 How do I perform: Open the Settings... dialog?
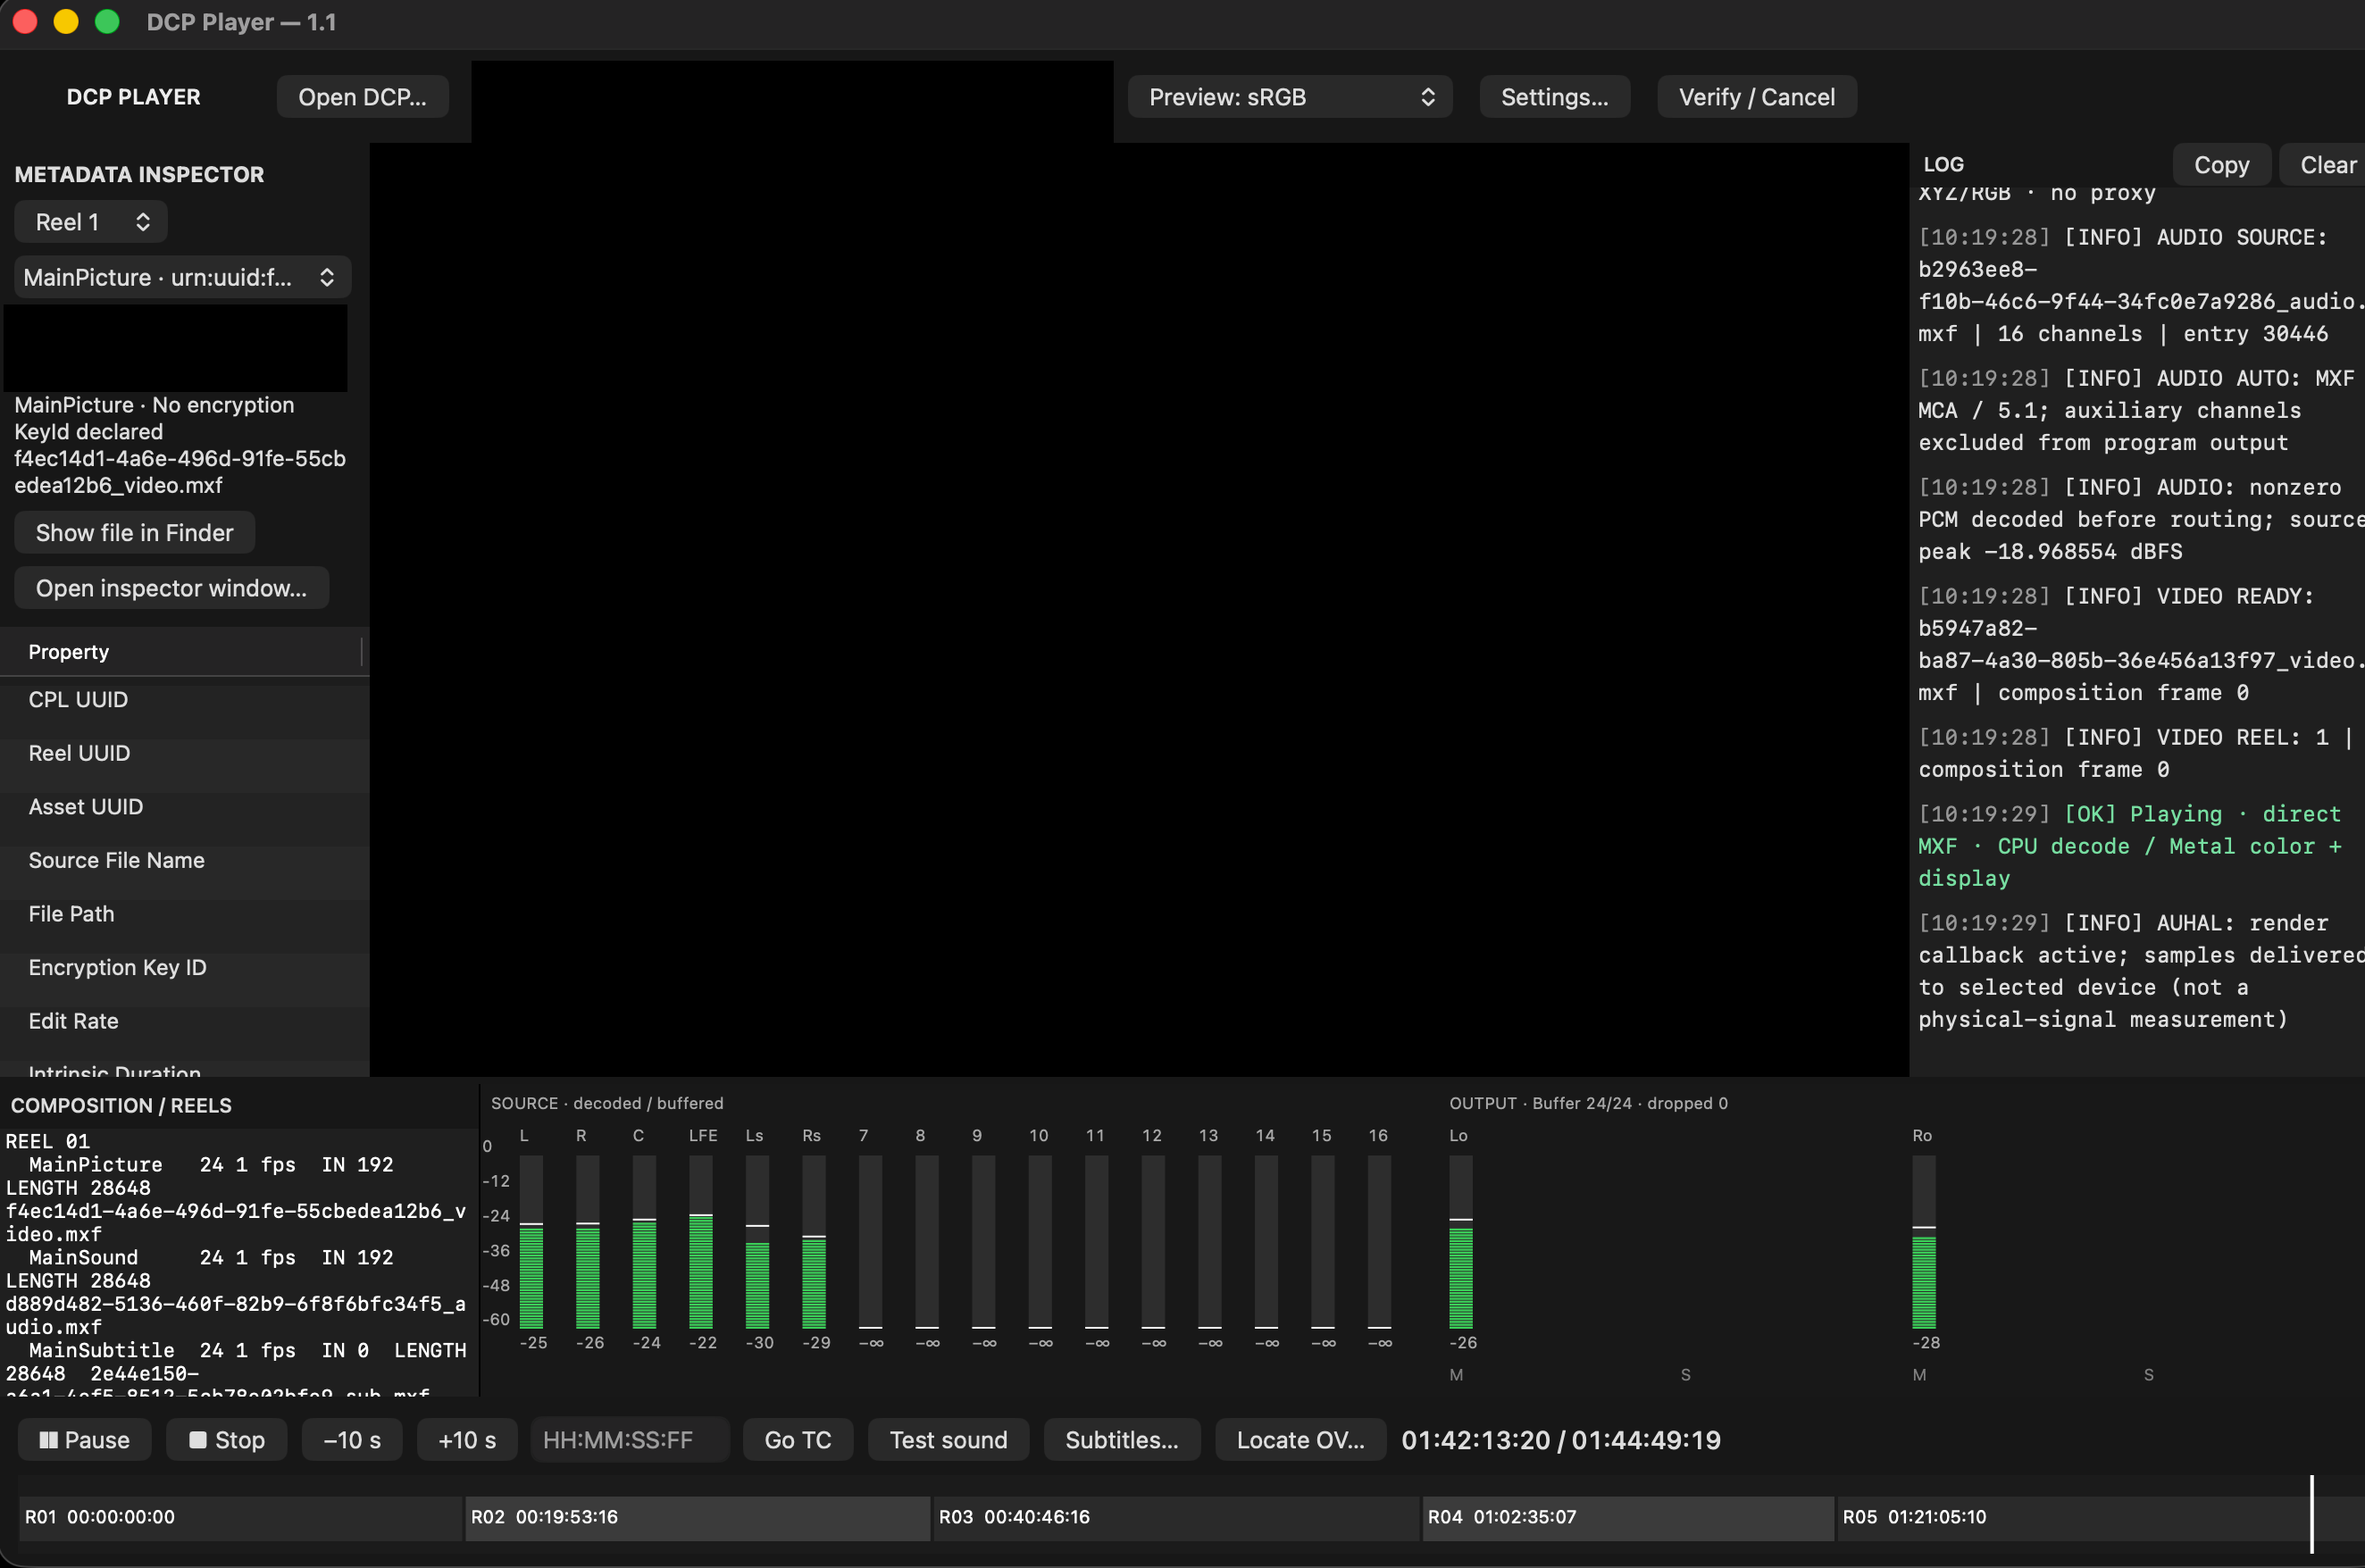[1554, 97]
